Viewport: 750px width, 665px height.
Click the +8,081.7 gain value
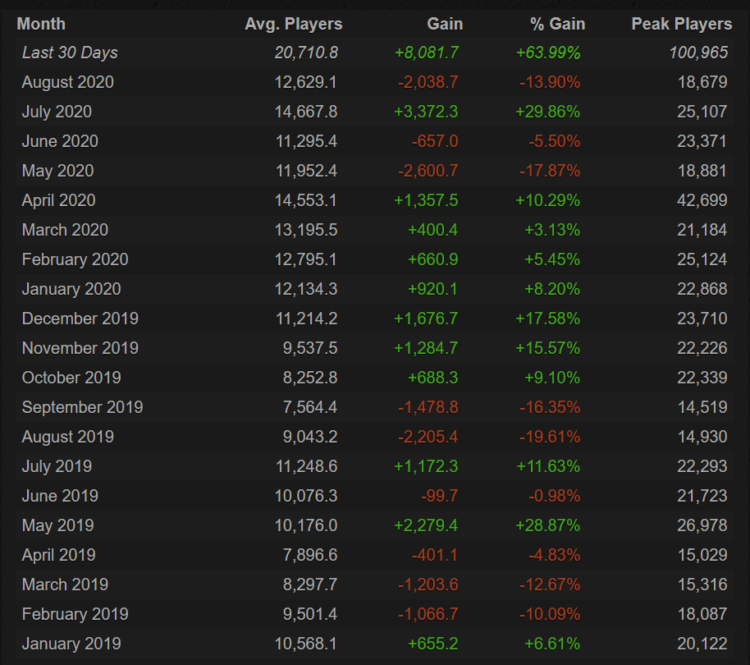tap(427, 53)
